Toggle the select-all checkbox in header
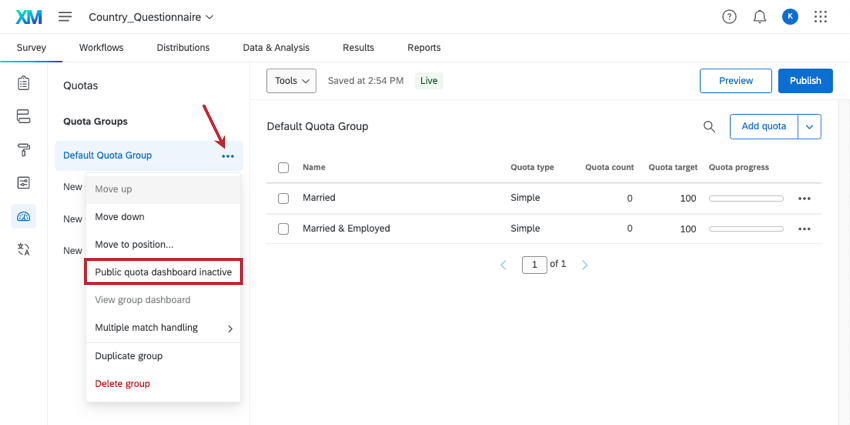Screen dimensions: 850x425 tap(283, 167)
